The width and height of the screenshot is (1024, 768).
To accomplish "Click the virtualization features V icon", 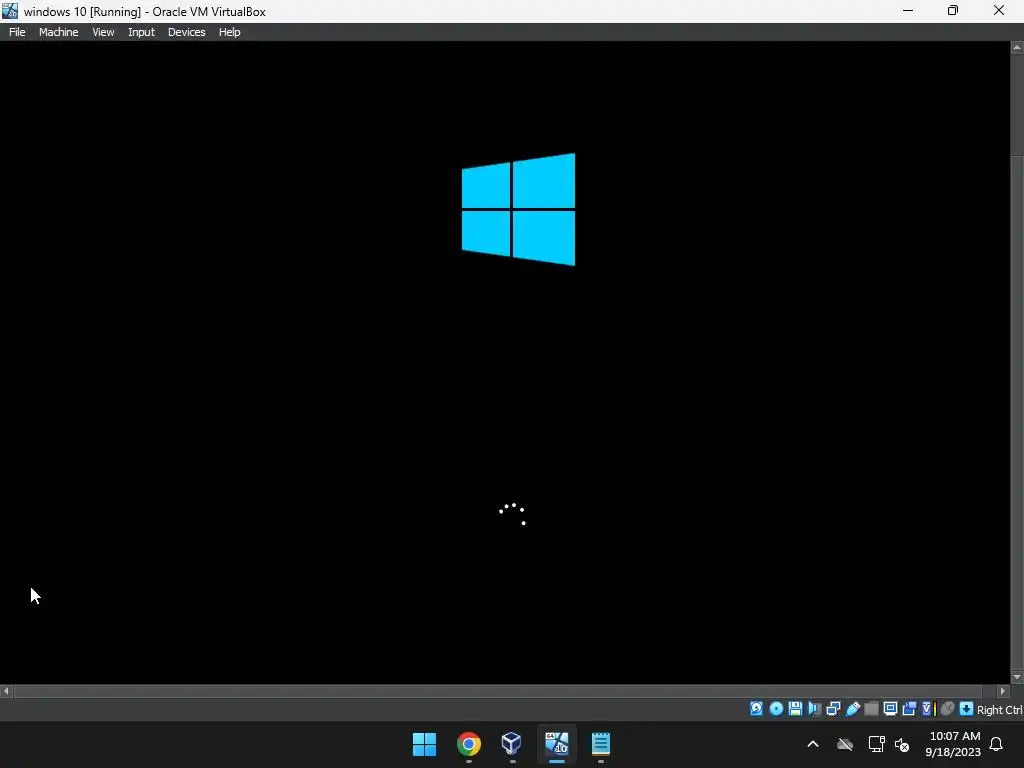I will [929, 709].
